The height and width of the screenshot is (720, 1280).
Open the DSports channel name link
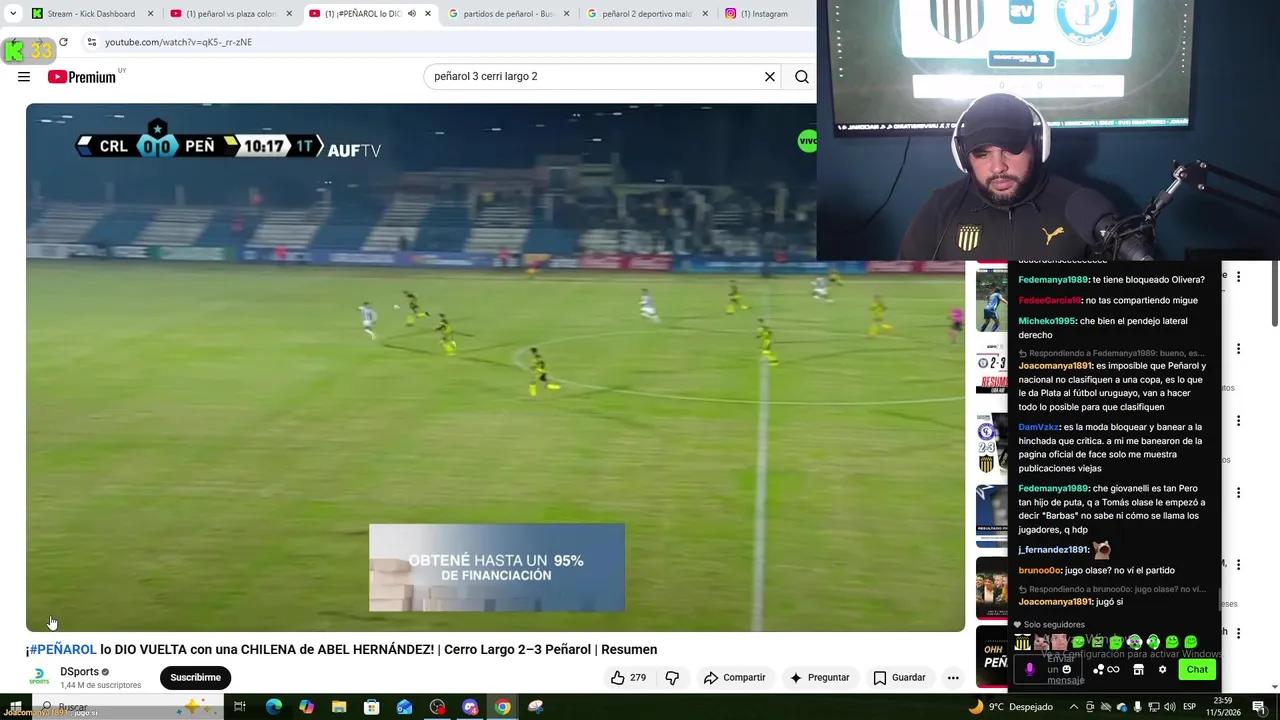79,672
